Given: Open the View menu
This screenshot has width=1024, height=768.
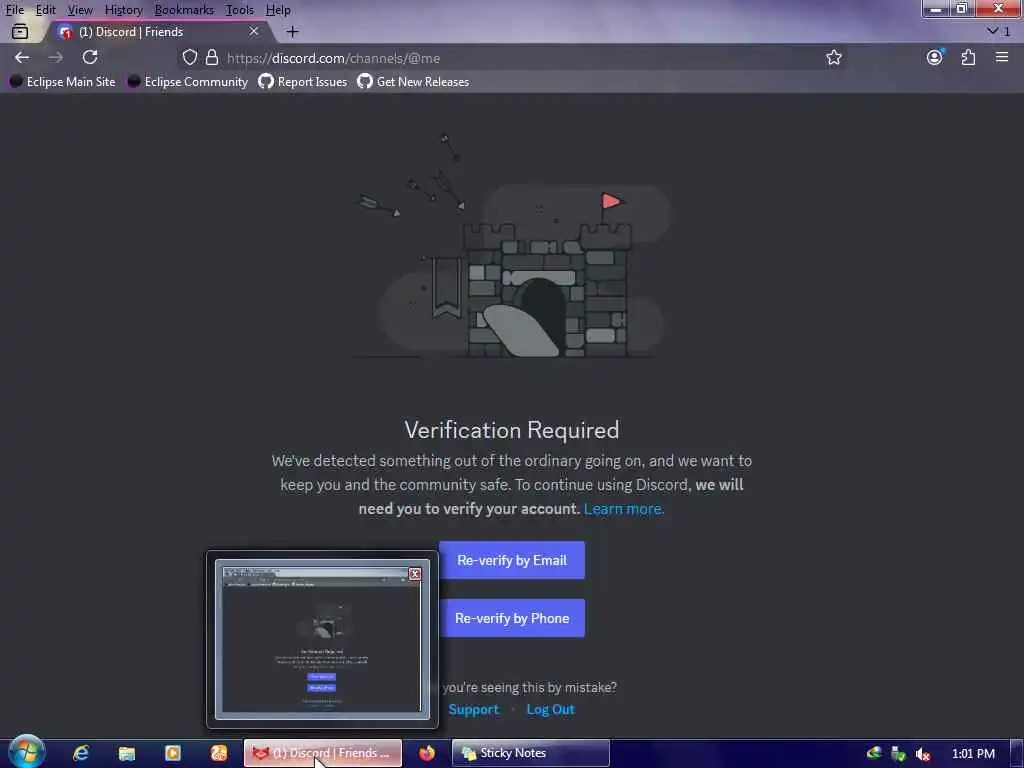Looking at the screenshot, I should [80, 10].
